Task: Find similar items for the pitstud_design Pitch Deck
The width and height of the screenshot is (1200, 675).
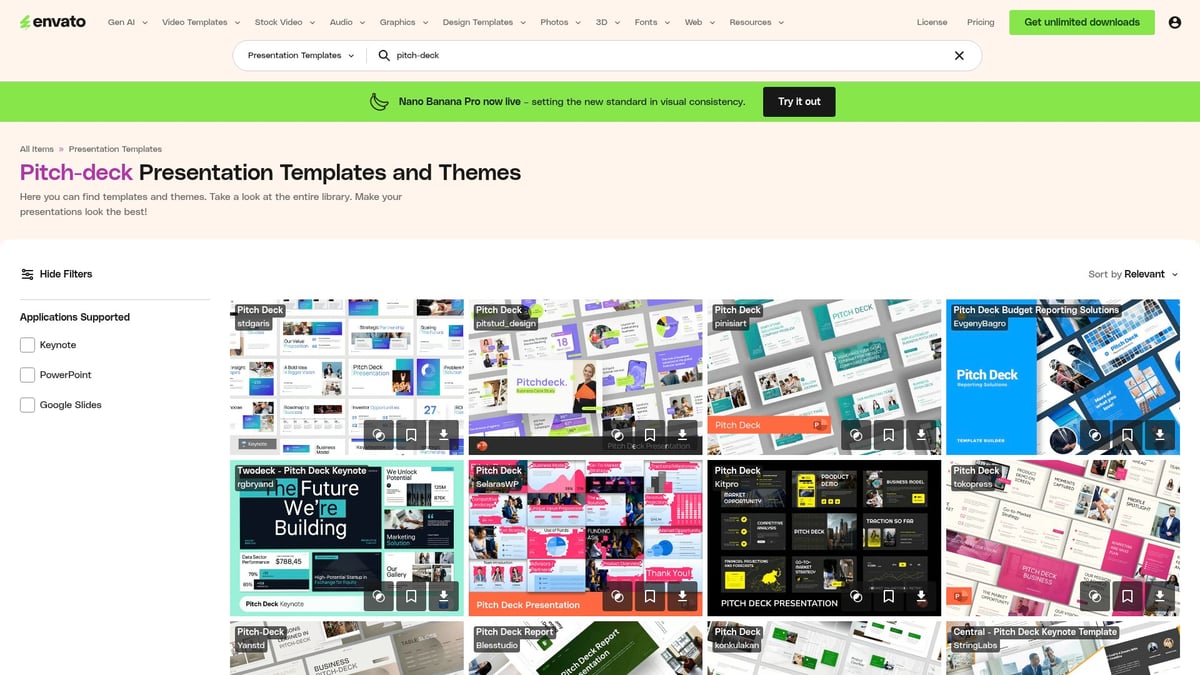Action: click(617, 435)
